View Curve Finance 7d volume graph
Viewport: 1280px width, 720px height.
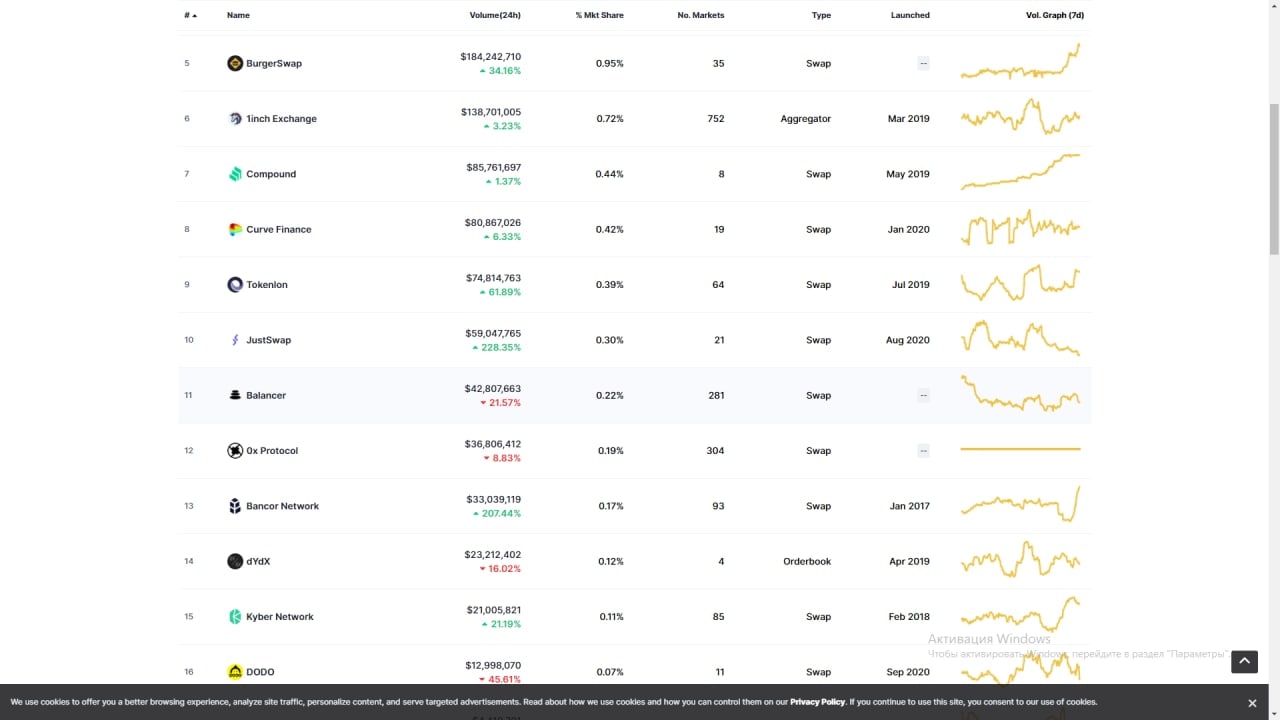pos(1020,228)
